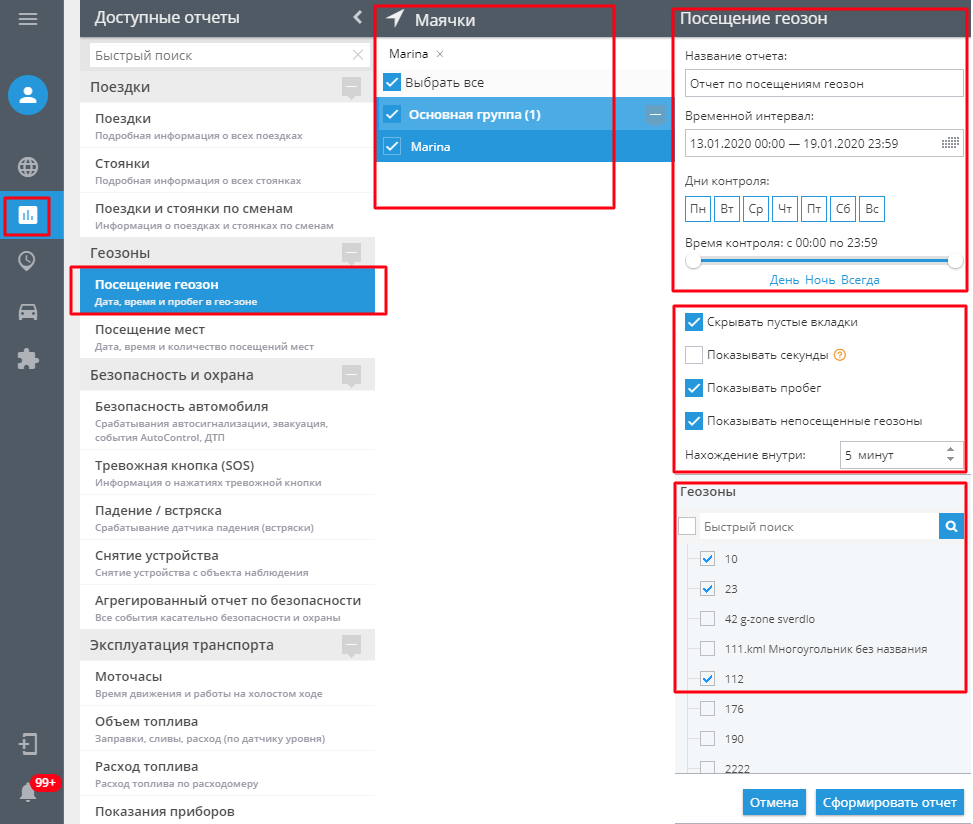
Task: Click the Ночь time preset link
Action: coord(820,280)
